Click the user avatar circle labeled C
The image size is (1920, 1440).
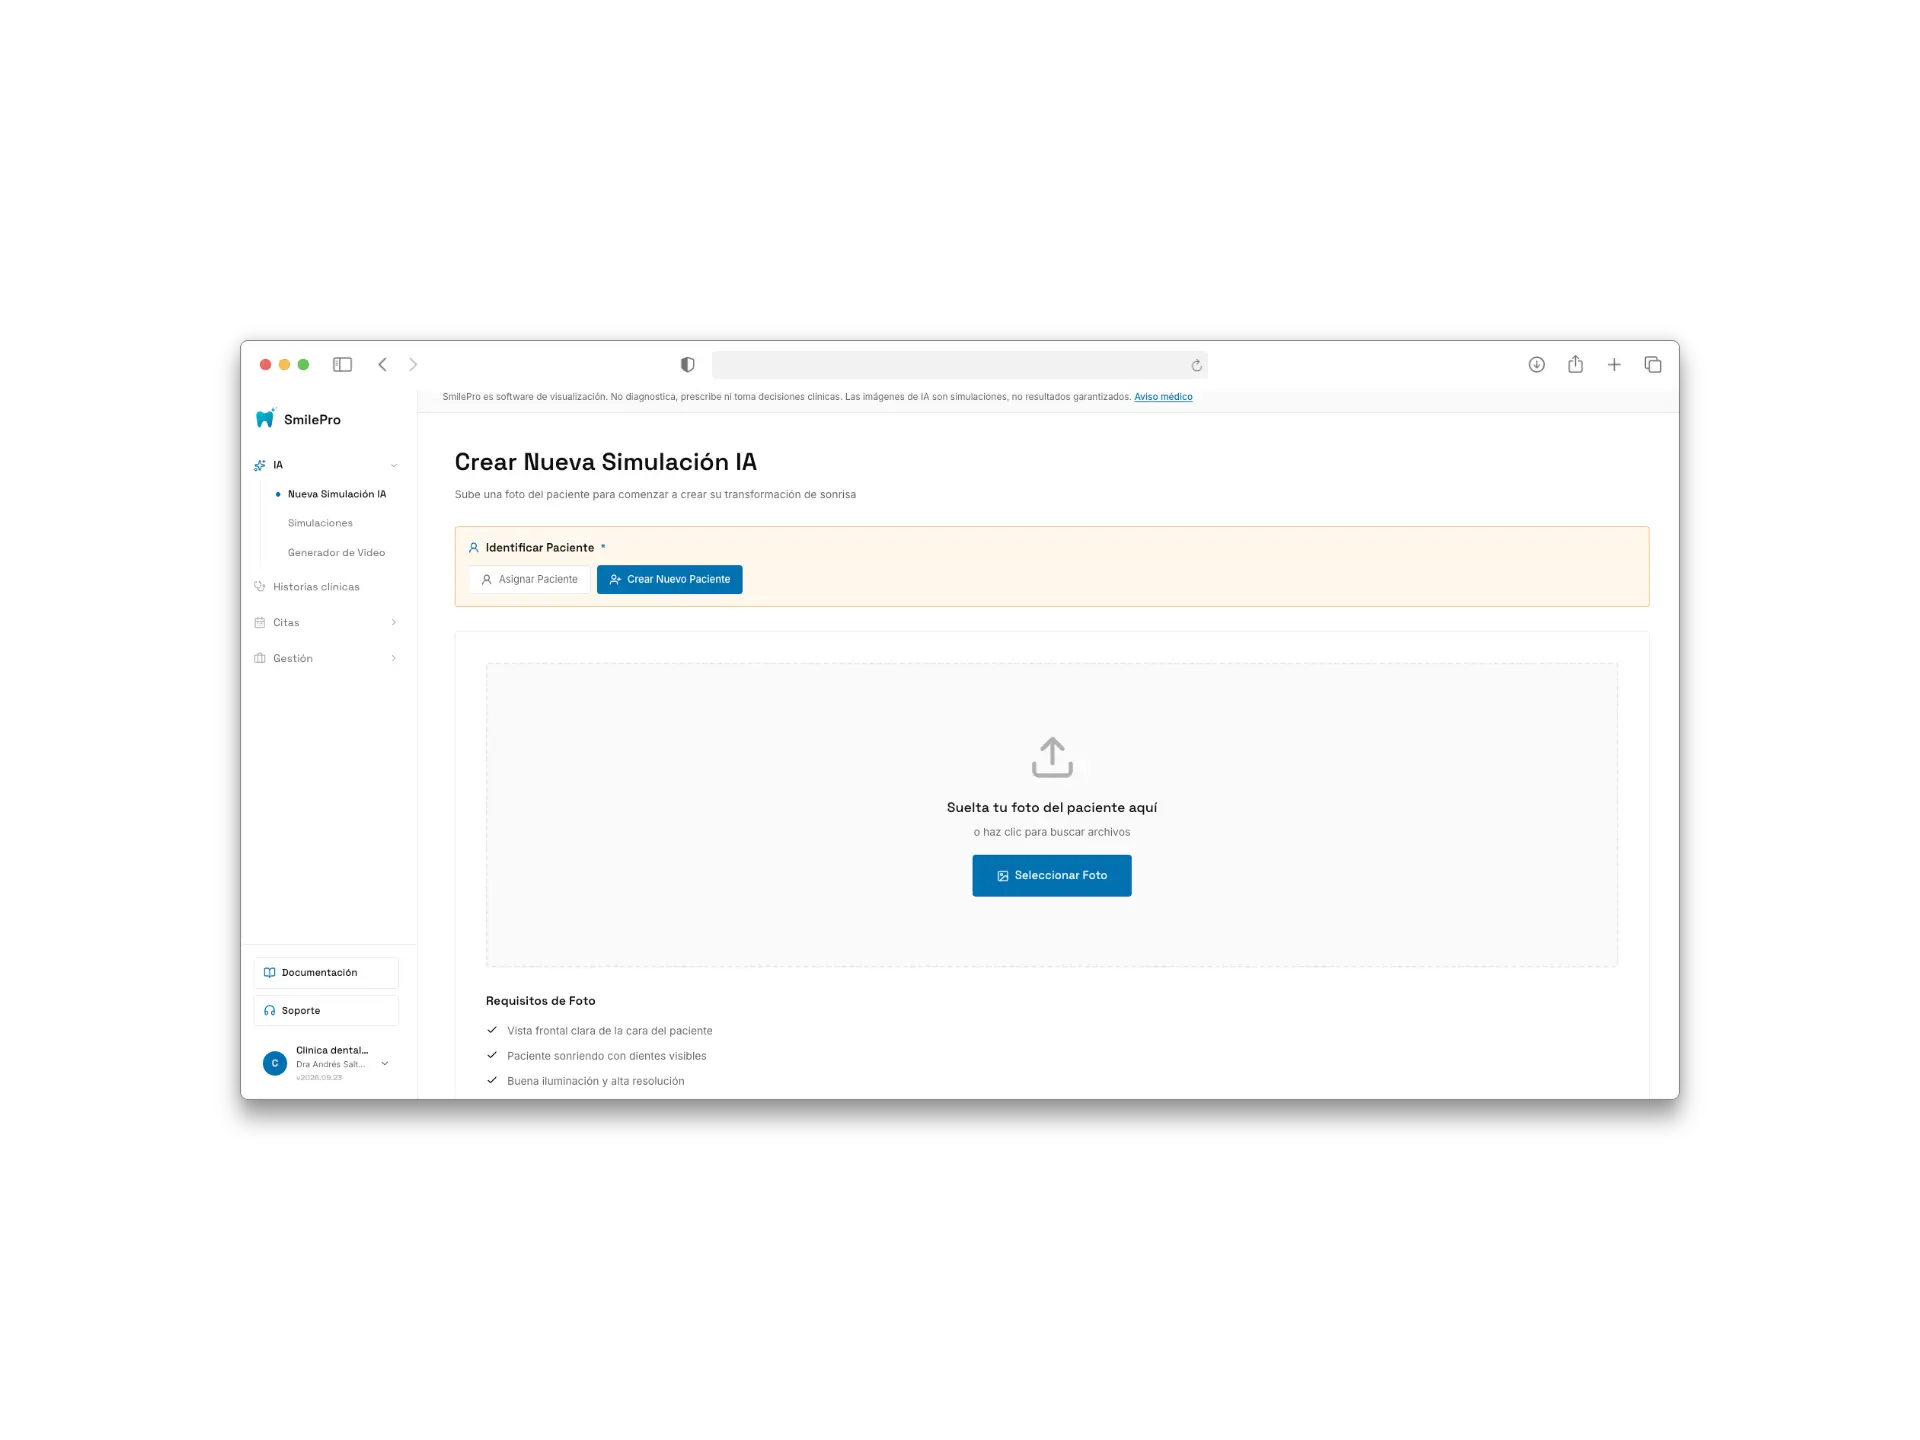coord(275,1063)
